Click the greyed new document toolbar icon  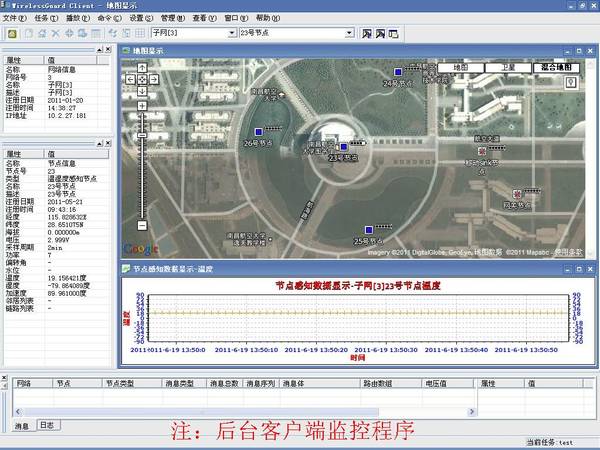(x=29, y=34)
